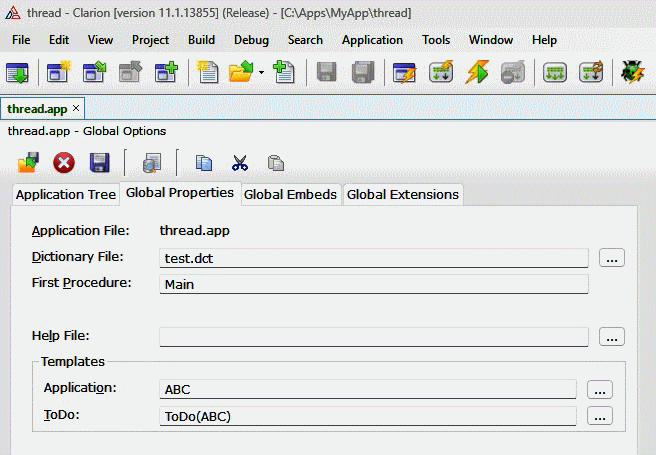The image size is (656, 455).
Task: Click the red cancel X icon
Action: pos(64,162)
